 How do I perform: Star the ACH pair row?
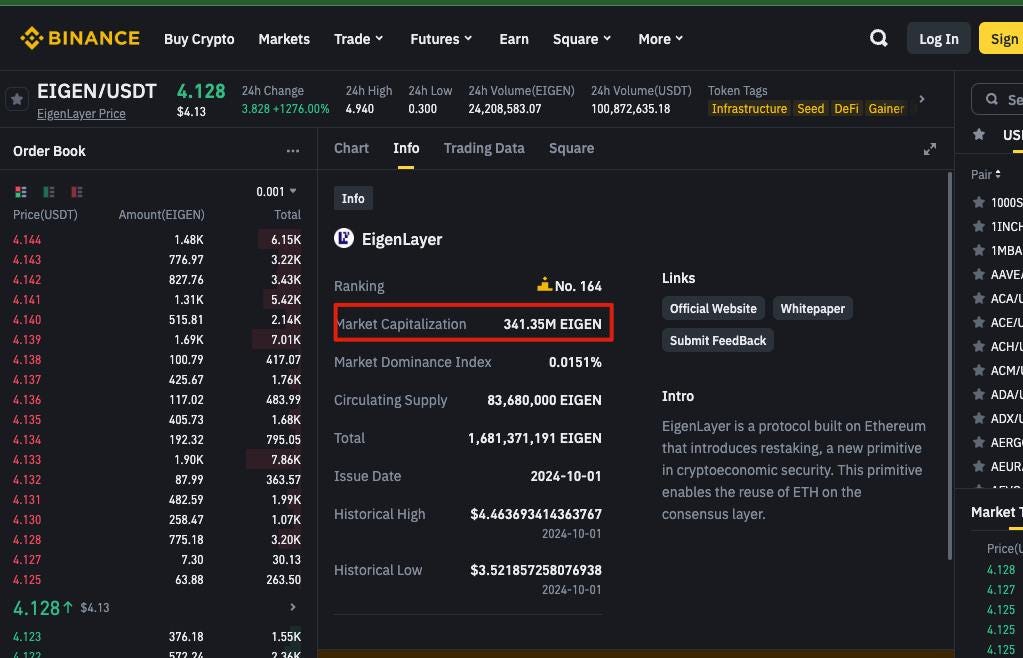(979, 346)
